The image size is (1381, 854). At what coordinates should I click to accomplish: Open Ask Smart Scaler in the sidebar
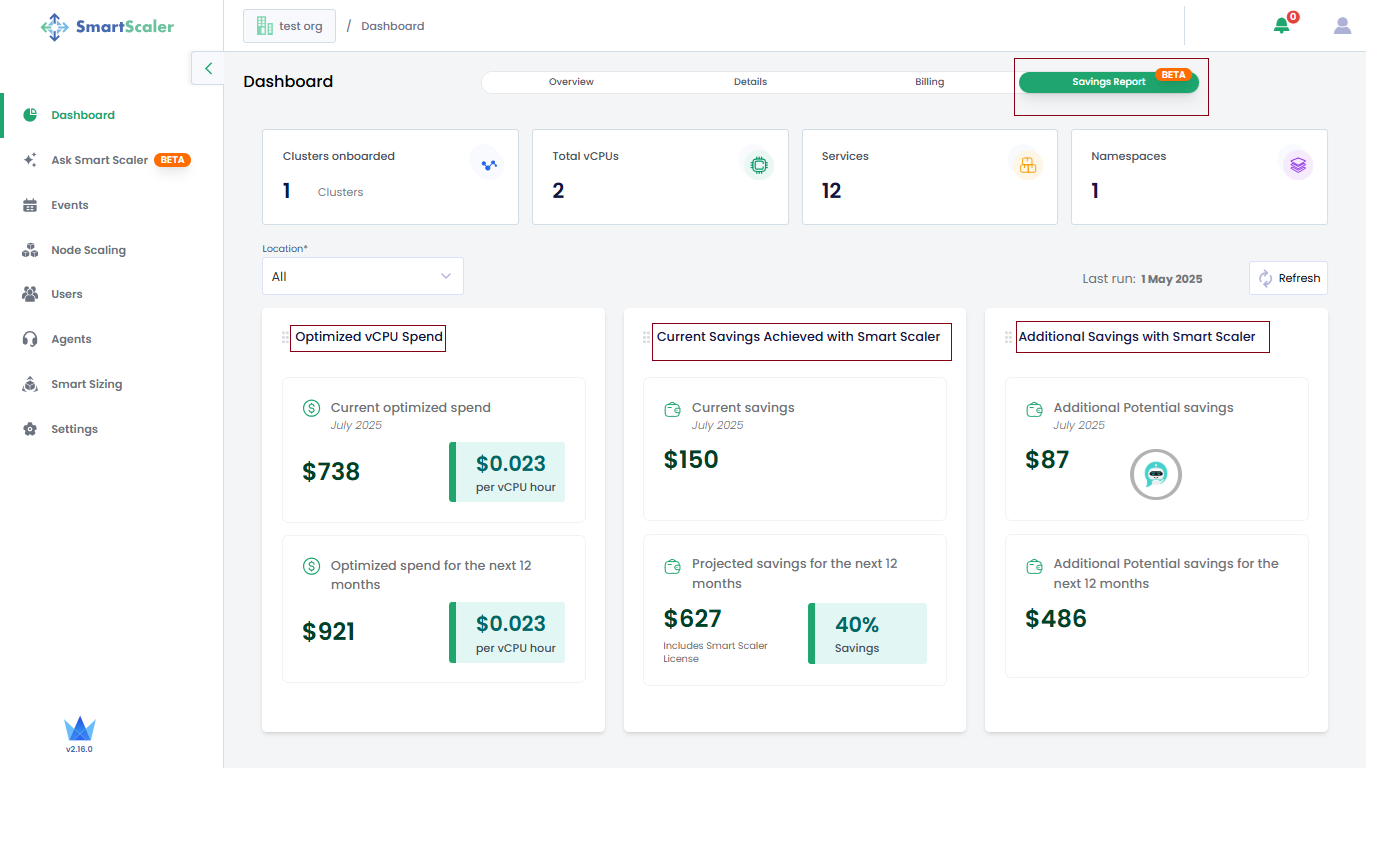point(100,160)
